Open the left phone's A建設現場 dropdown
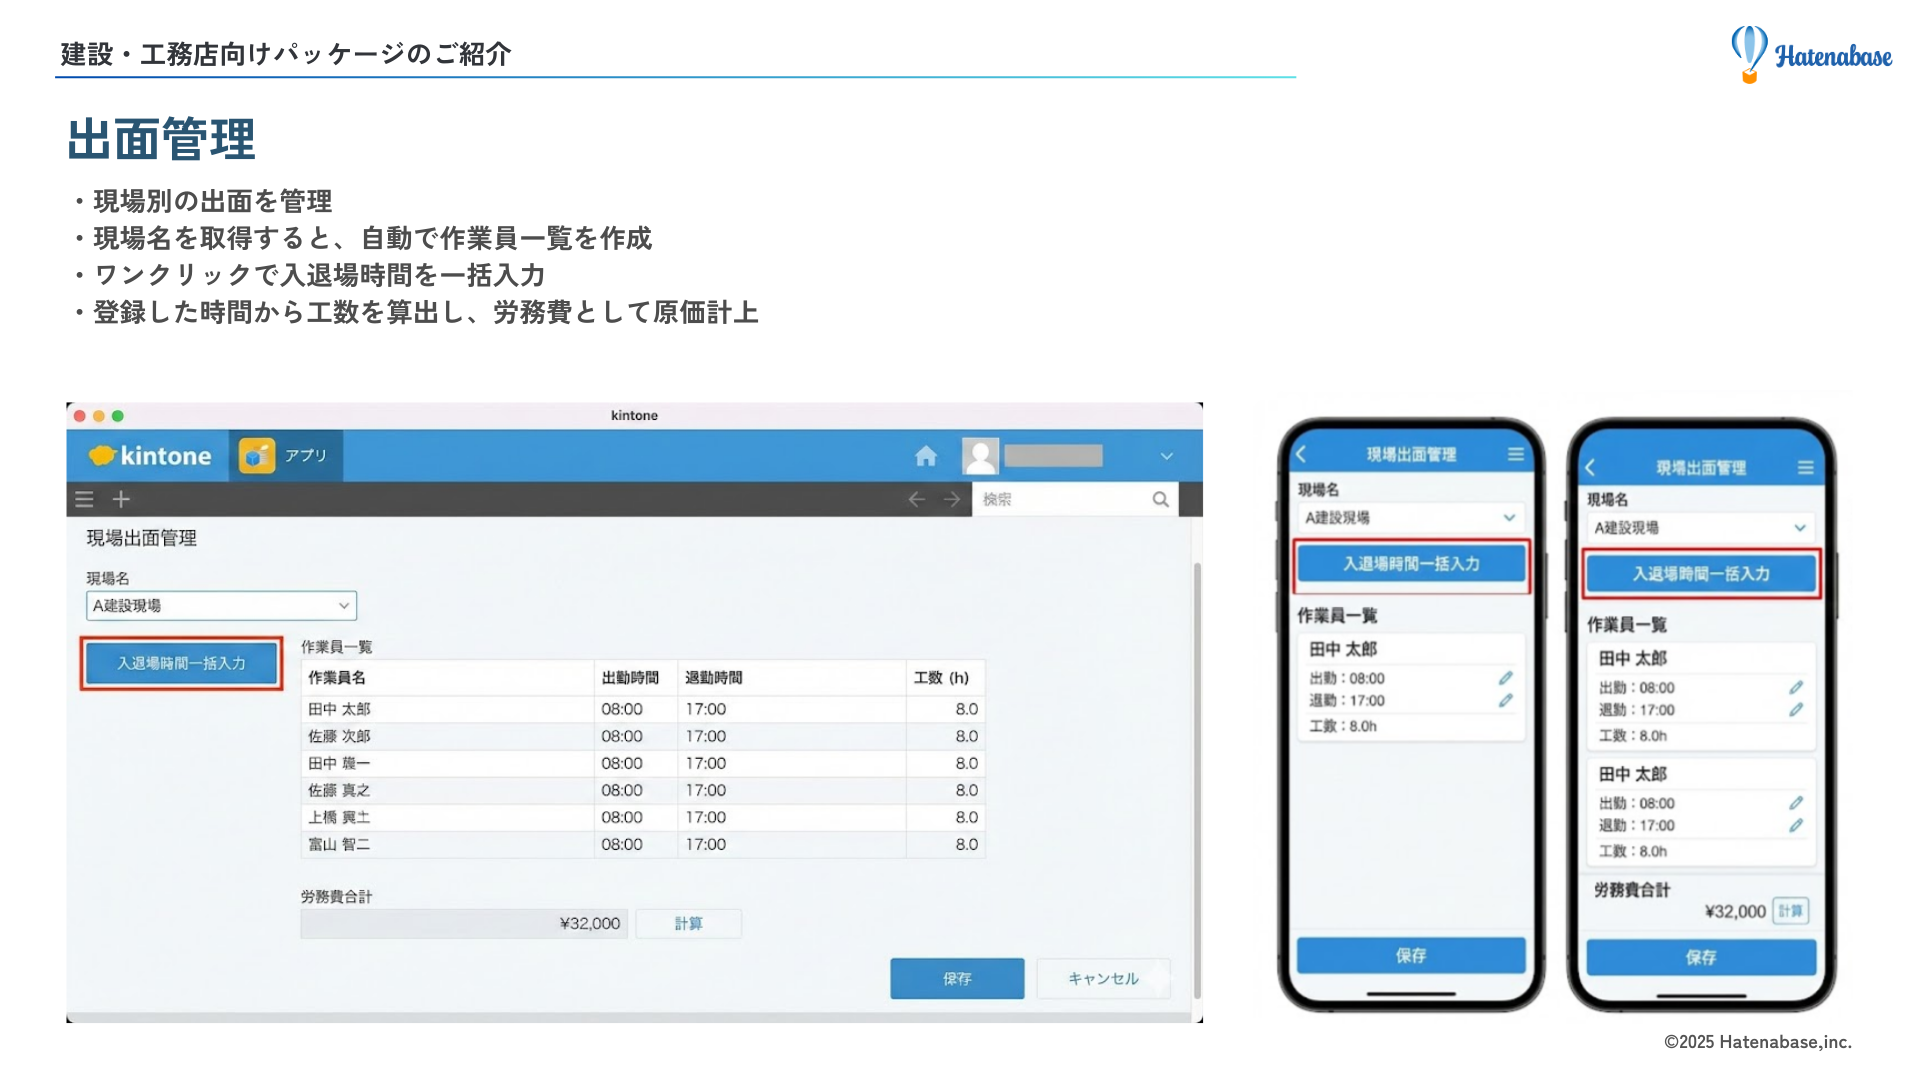This screenshot has height=1080, width=1920. coord(1410,517)
